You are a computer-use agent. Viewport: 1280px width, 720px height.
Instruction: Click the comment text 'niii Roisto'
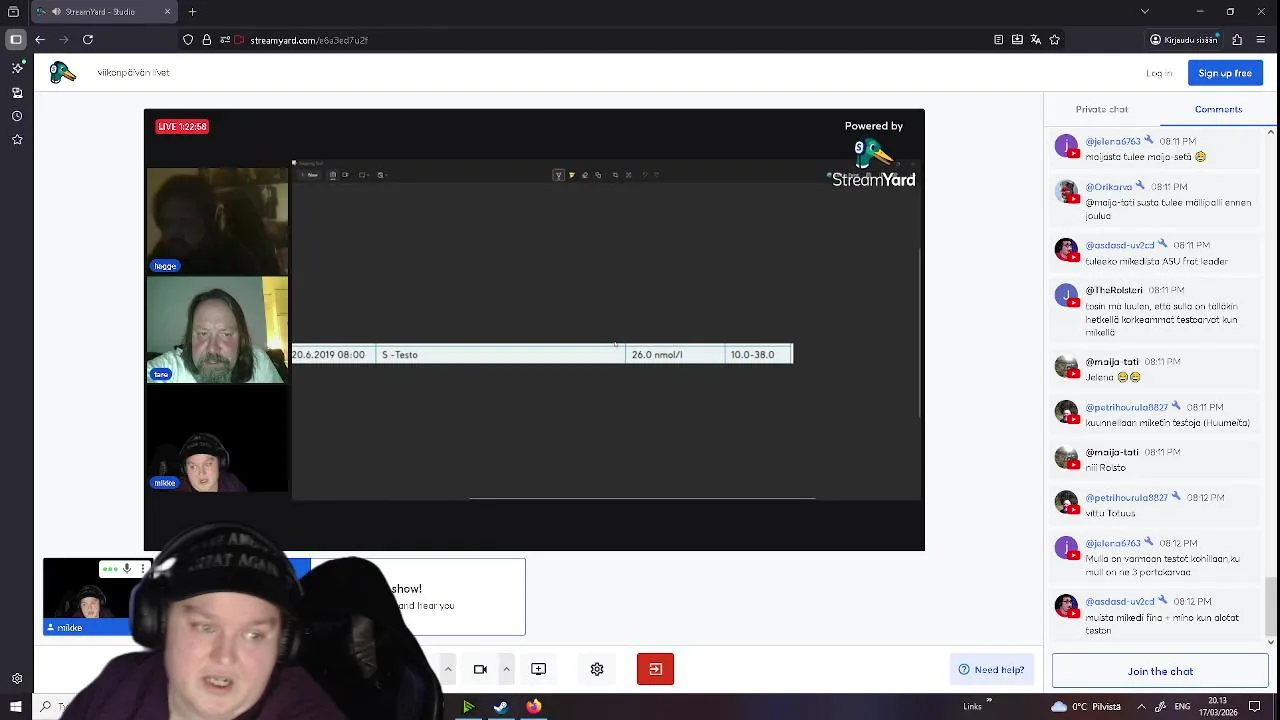click(1106, 467)
